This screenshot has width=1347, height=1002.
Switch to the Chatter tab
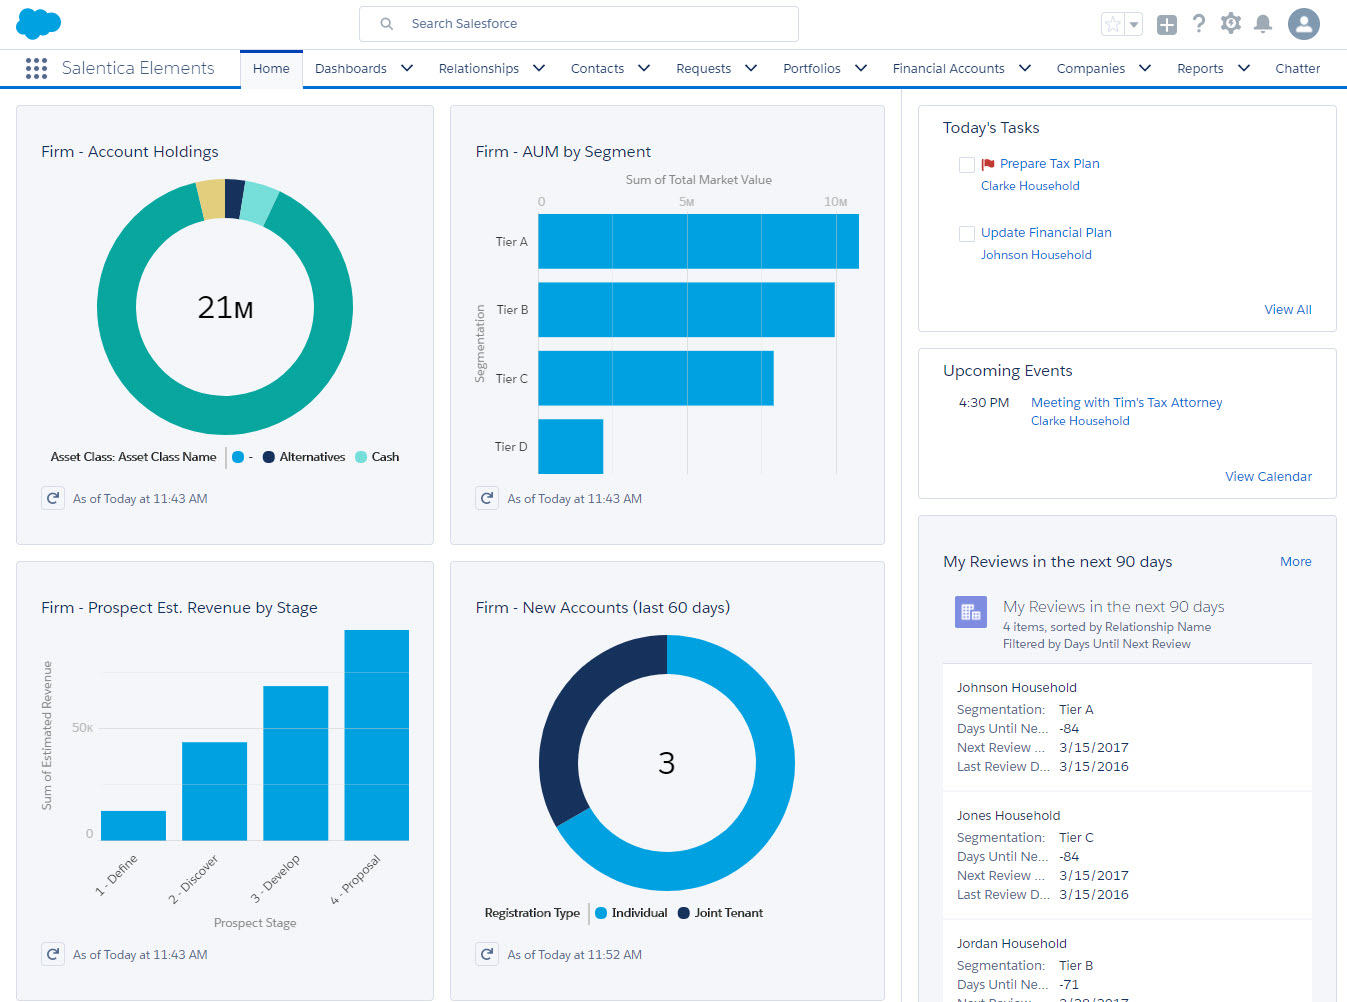pos(1297,68)
